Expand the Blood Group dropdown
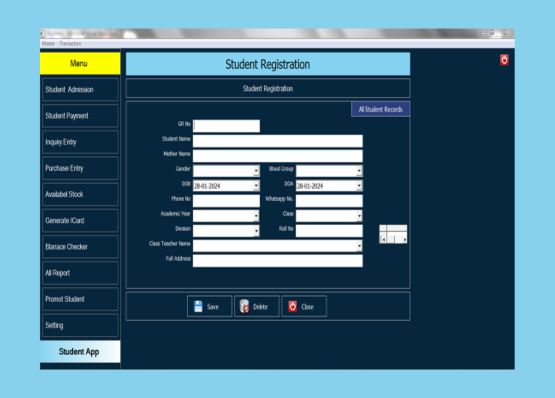The width and height of the screenshot is (555, 398). 359,171
